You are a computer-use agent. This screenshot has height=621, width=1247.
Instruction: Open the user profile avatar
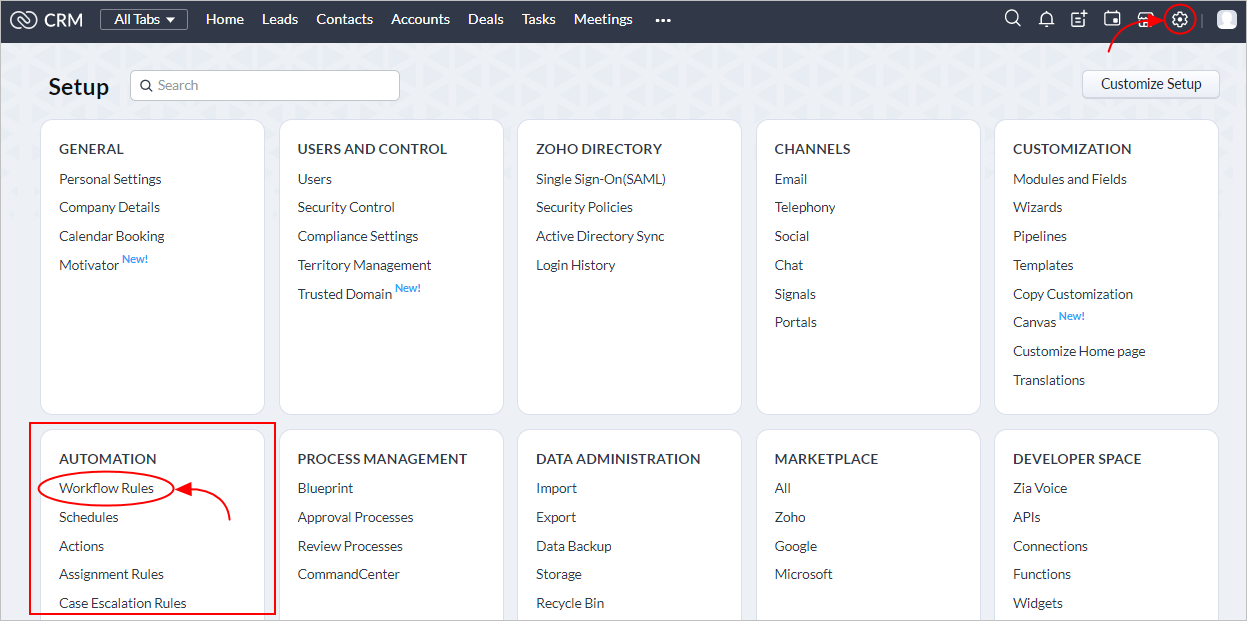point(1227,19)
